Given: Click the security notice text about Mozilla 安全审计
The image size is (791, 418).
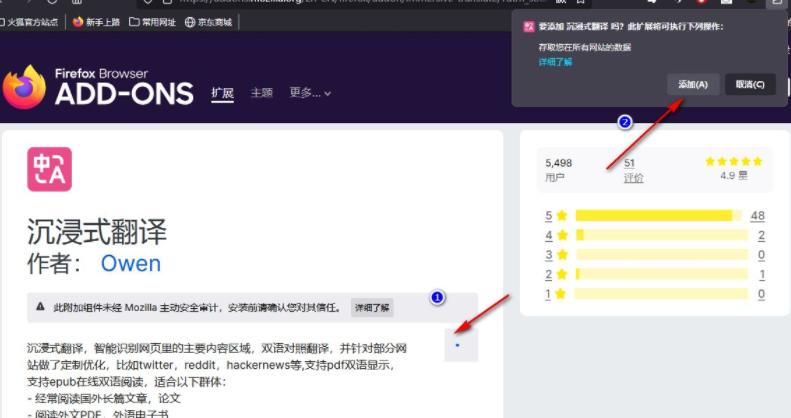Looking at the screenshot, I should 197,308.
